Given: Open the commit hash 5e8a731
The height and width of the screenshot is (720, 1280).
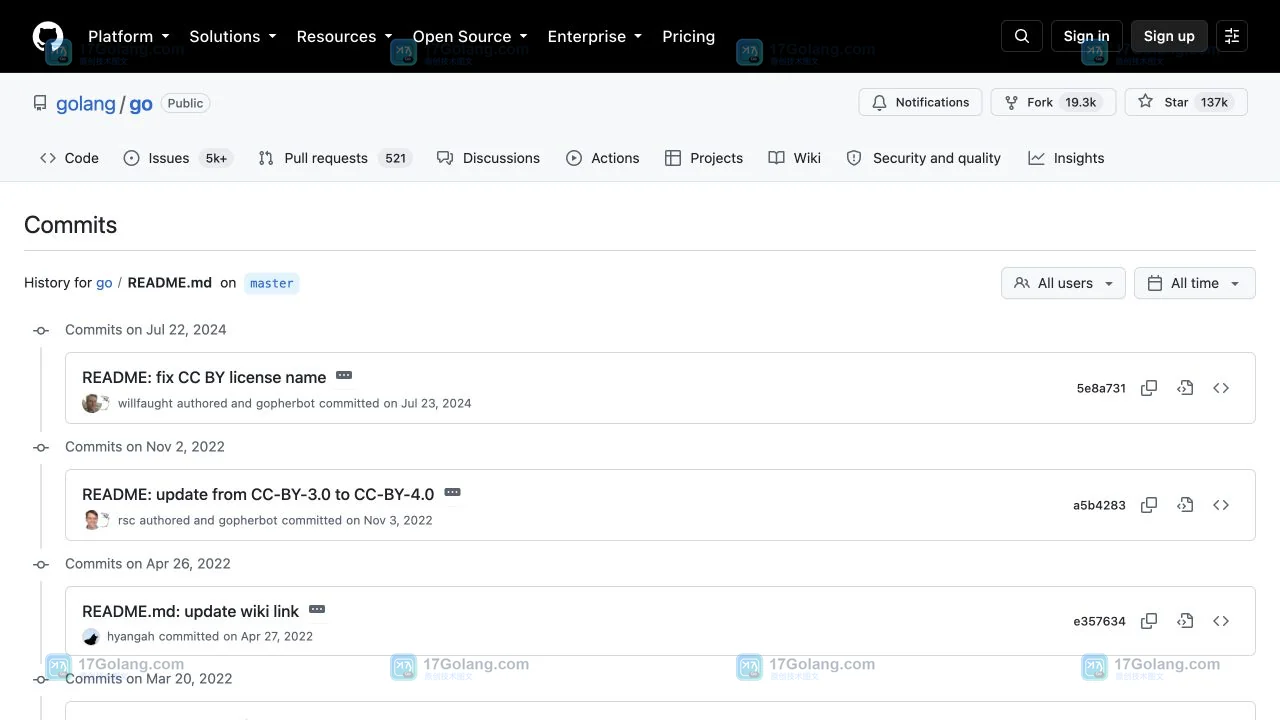Looking at the screenshot, I should pos(1101,388).
